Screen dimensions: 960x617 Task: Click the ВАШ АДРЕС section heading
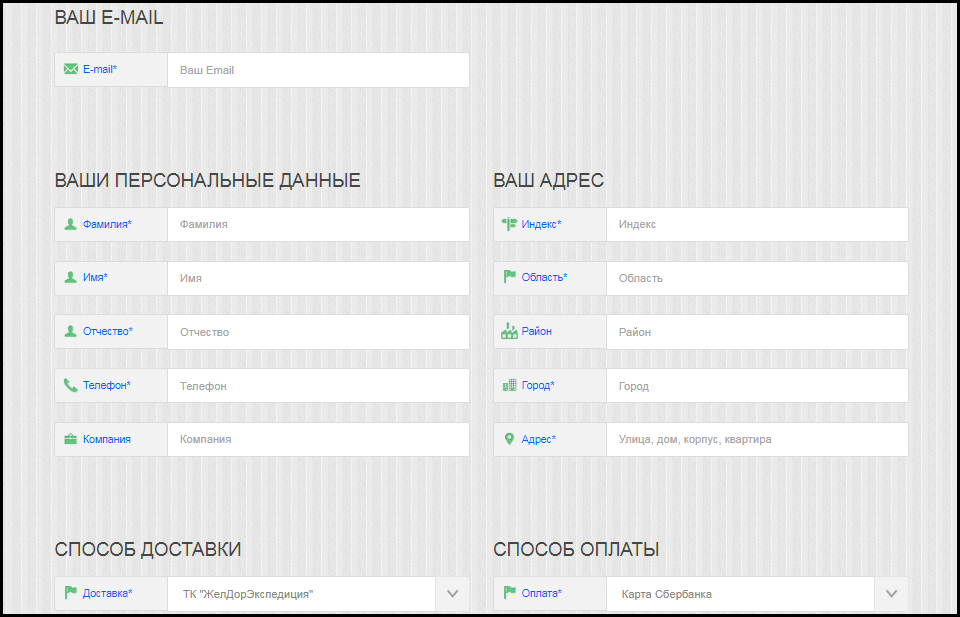pyautogui.click(x=547, y=180)
